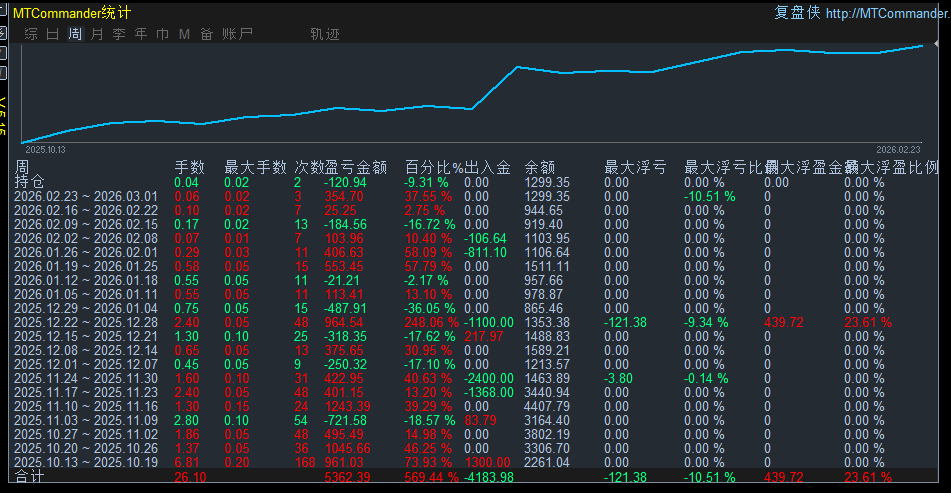Click total withdrawal value -4183.98
The image size is (951, 493).
click(489, 477)
